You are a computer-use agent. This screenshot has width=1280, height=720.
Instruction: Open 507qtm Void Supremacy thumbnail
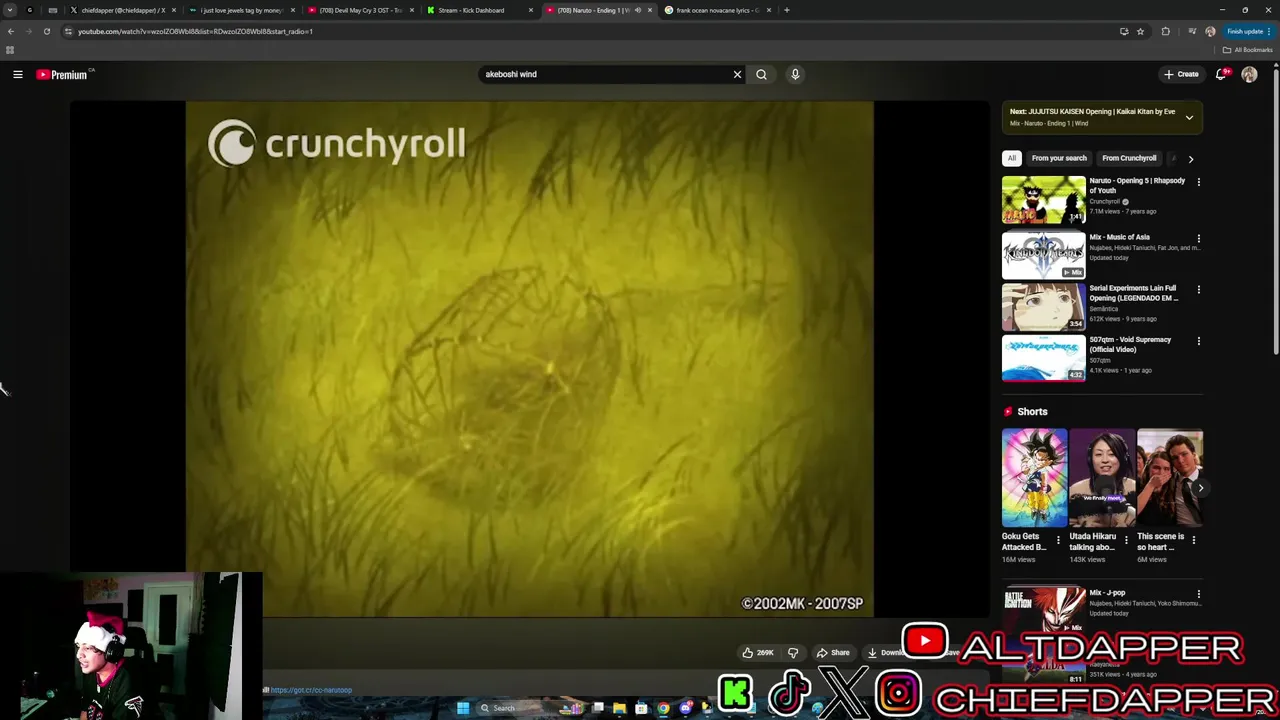point(1043,357)
